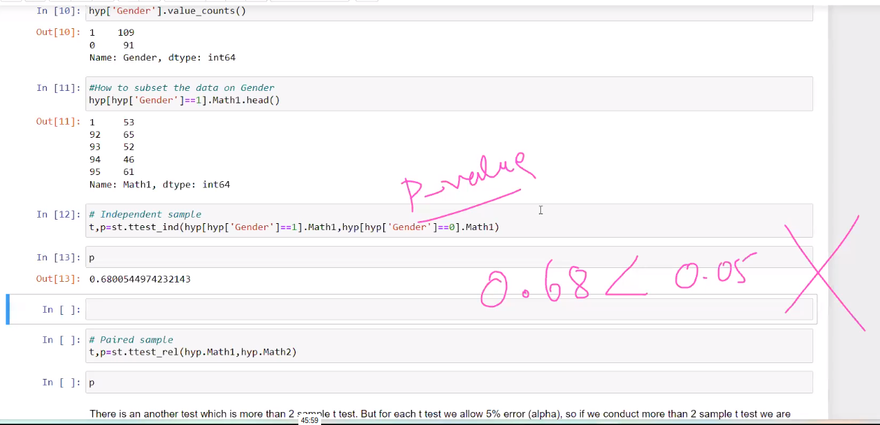
Task: Click the blue selection bar of empty cell
Action: (8, 310)
